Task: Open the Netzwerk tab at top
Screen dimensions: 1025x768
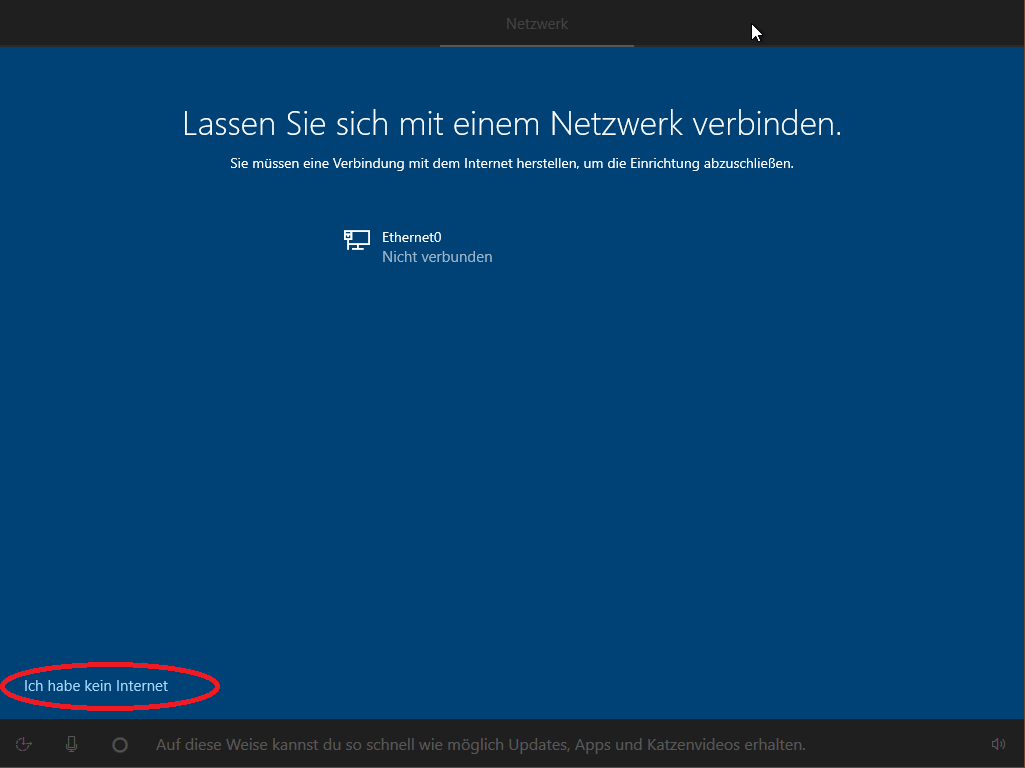Action: 537,24
